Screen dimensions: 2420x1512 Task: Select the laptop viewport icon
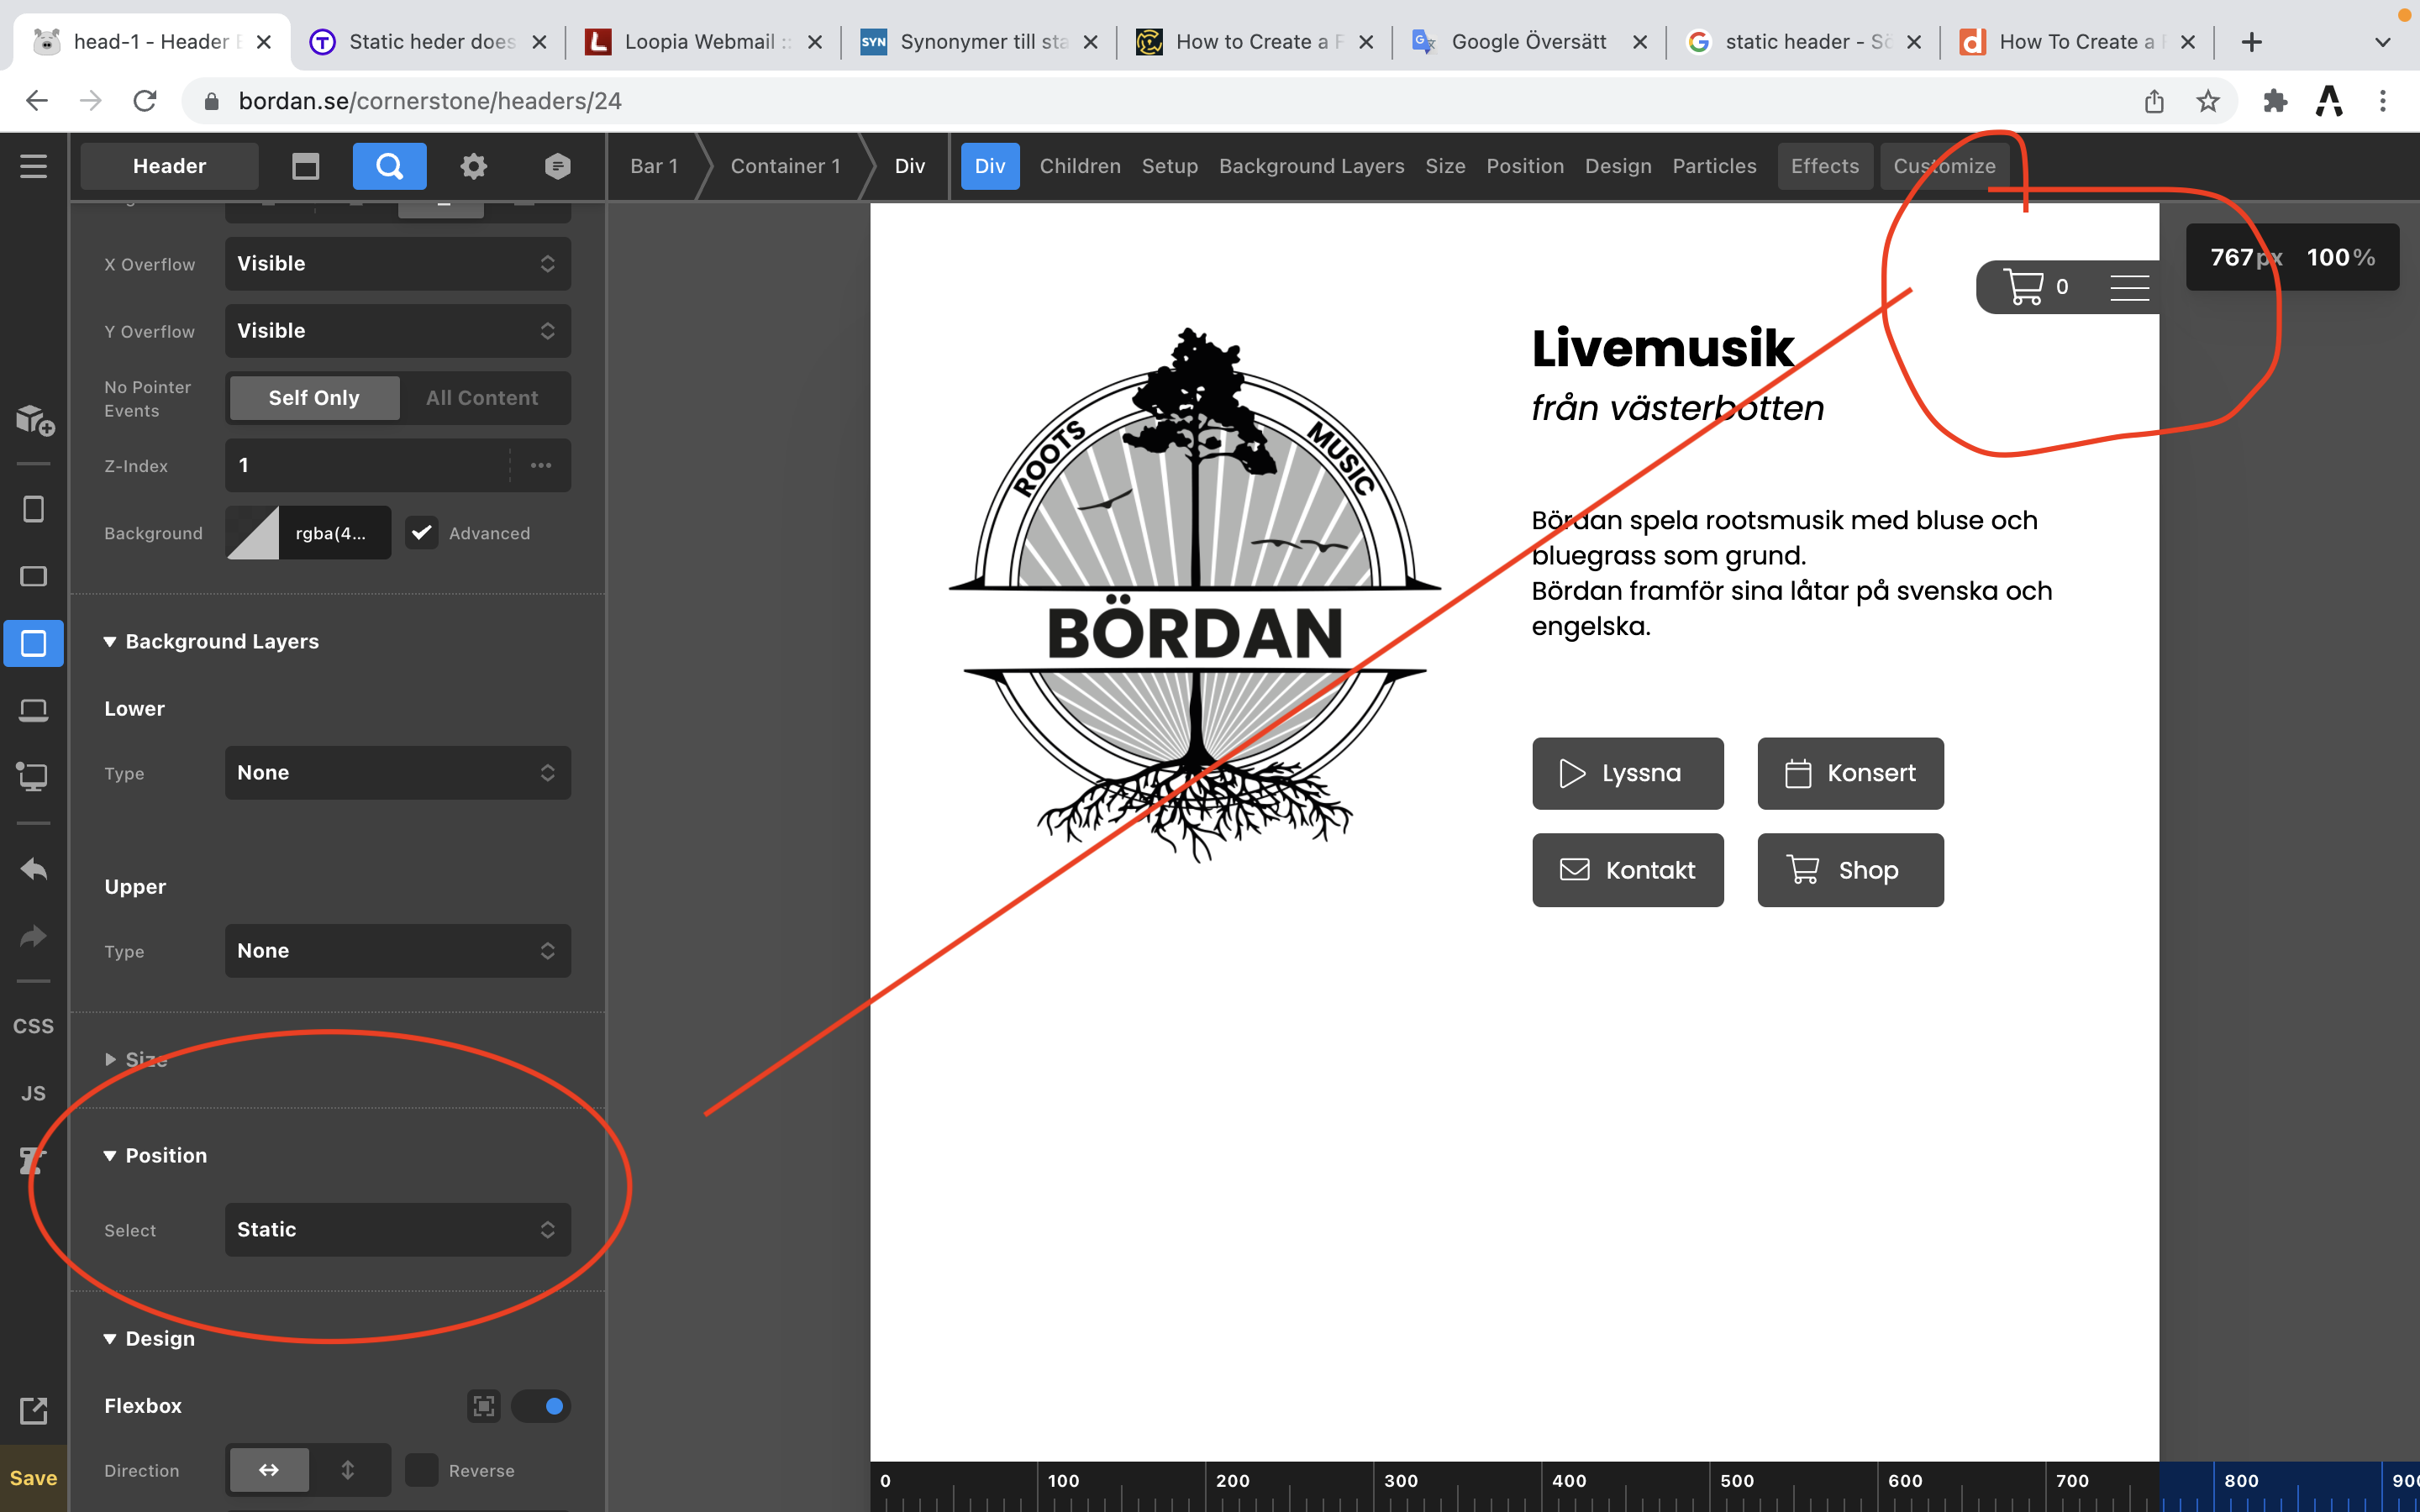pos(33,710)
